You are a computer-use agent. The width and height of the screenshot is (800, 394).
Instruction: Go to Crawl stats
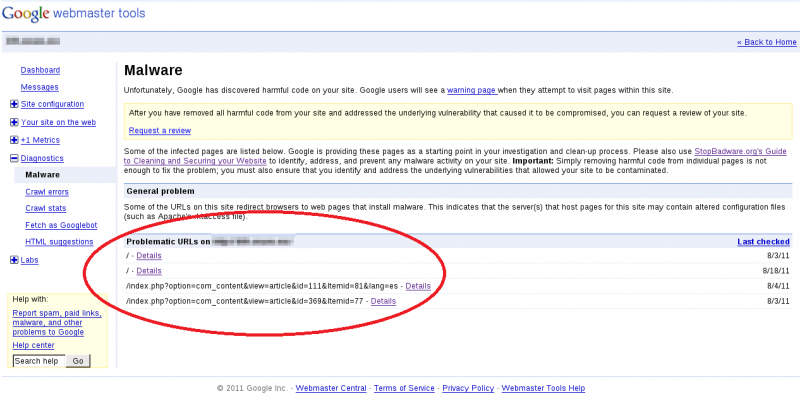(x=45, y=208)
